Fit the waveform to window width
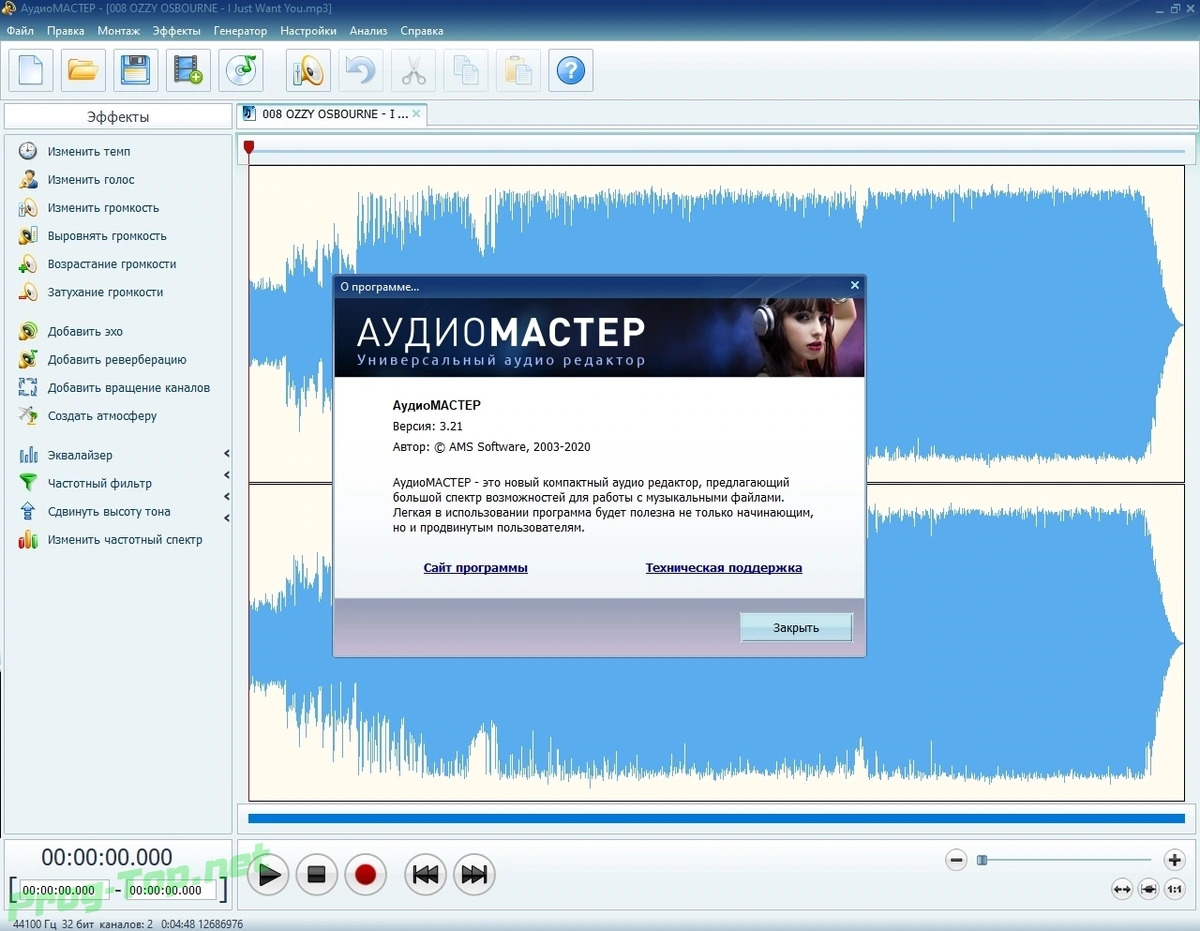1200x931 pixels. 1121,889
